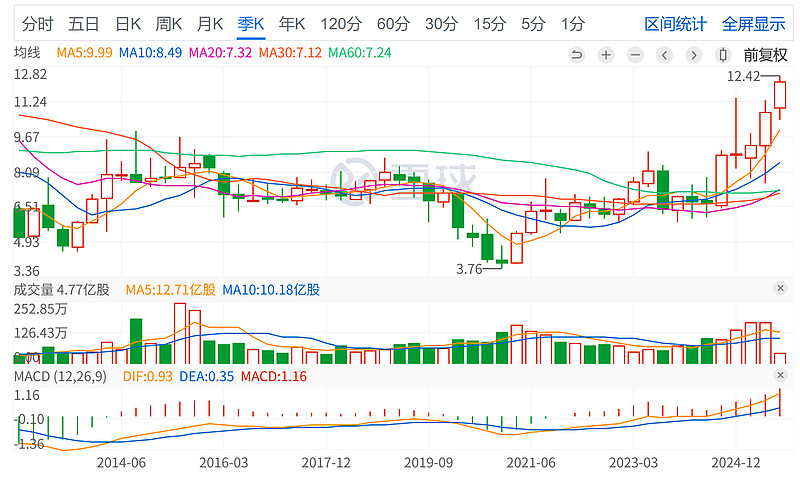Click the volume MA10:10.18亿股 label

tap(271, 290)
